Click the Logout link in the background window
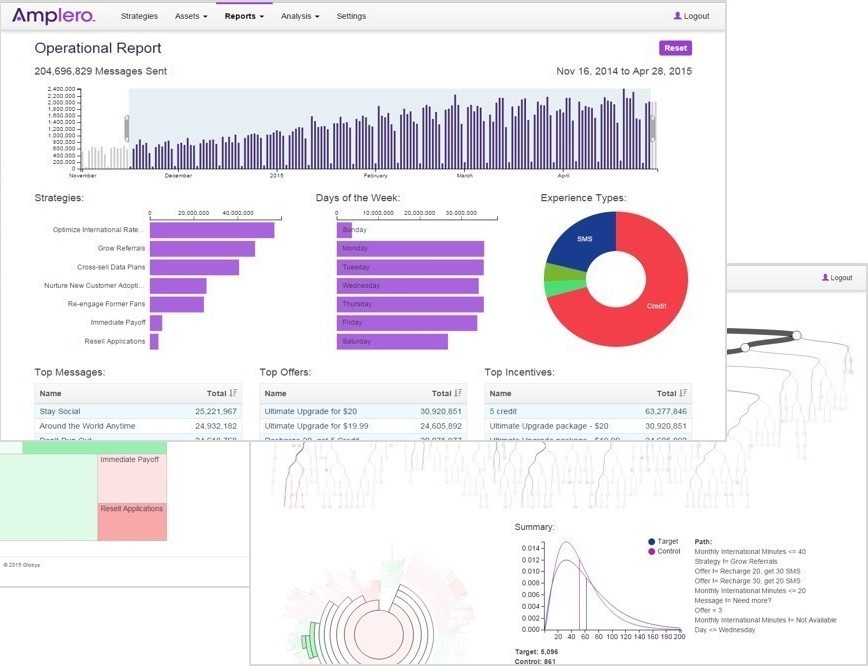 tap(840, 278)
